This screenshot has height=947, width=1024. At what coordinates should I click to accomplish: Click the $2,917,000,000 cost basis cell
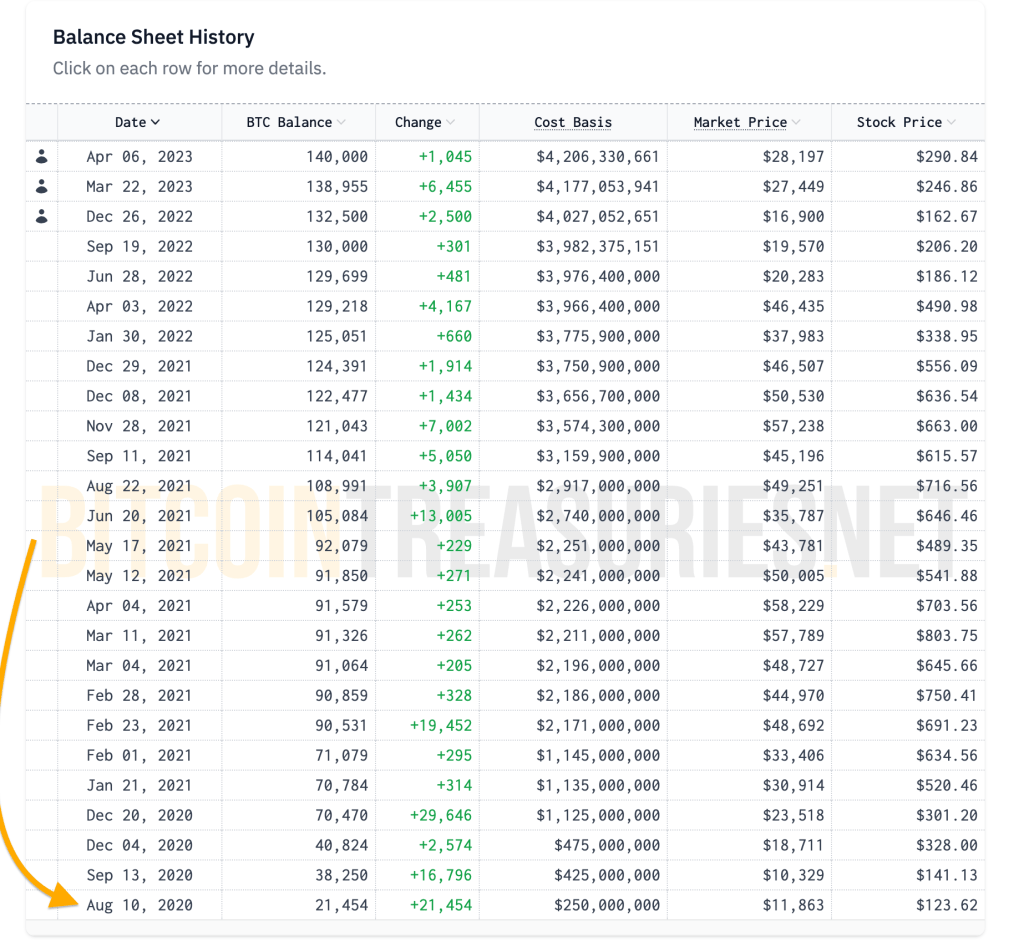pyautogui.click(x=595, y=486)
